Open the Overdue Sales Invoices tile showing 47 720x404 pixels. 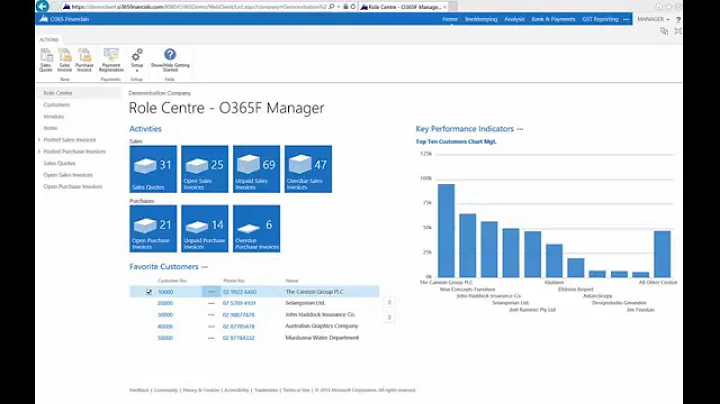(x=308, y=169)
